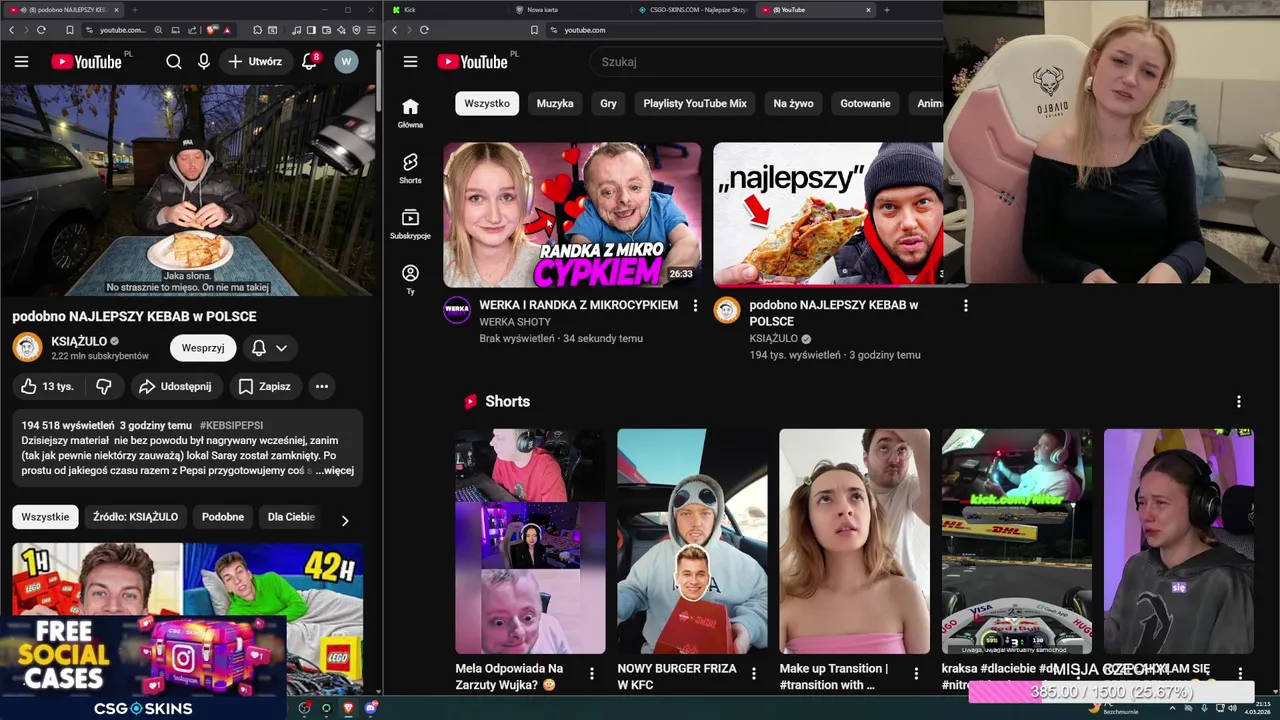Open options for Mela Odpowiada short
This screenshot has height=720, width=1280.
591,673
